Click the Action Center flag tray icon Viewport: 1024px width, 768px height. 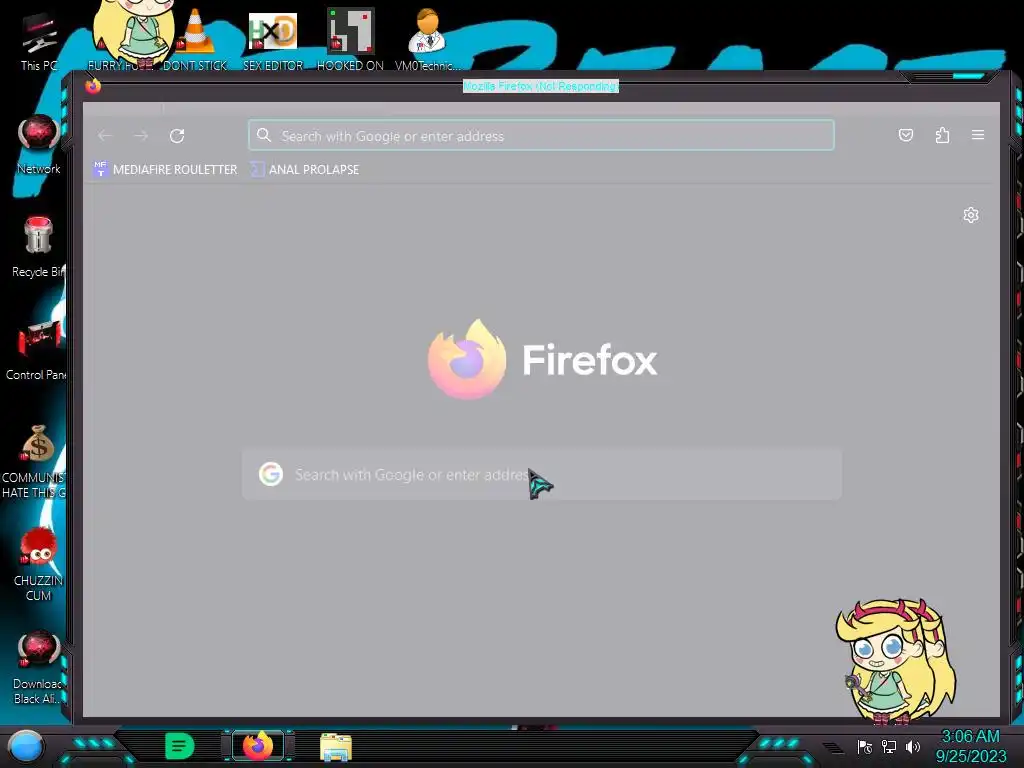coord(865,746)
